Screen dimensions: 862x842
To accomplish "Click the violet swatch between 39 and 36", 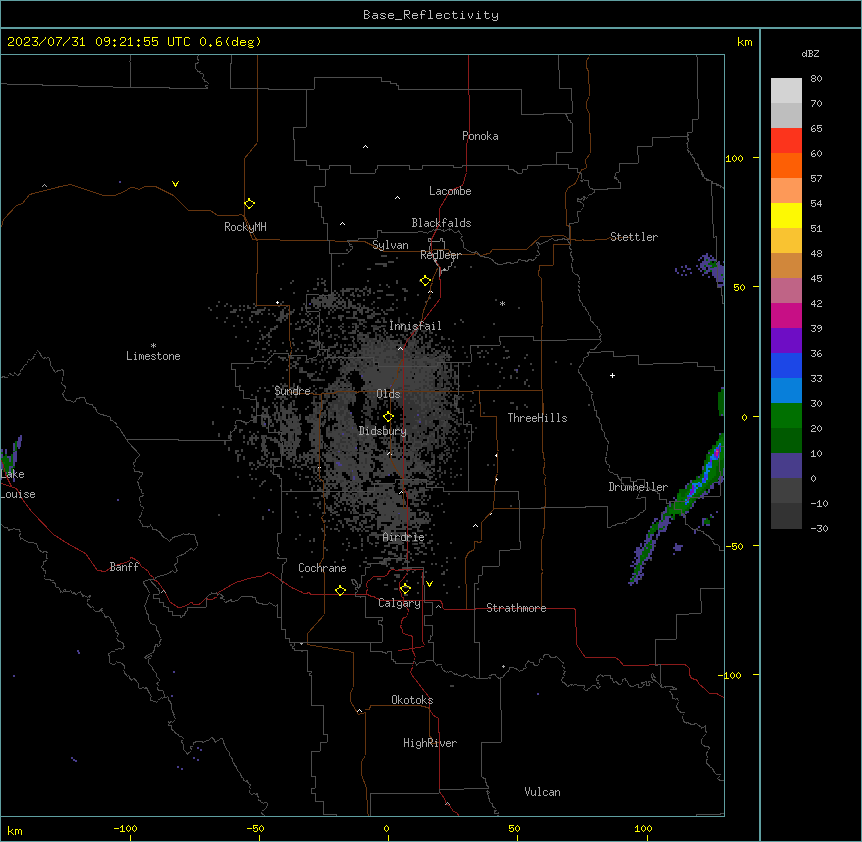I will click(786, 340).
